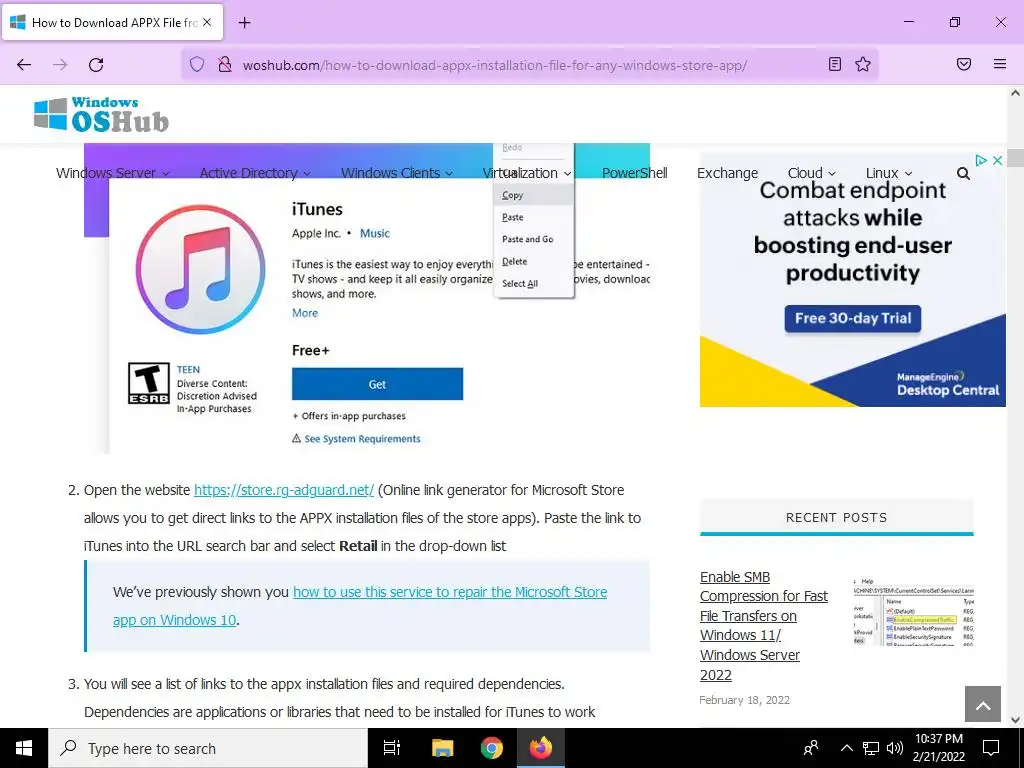
Task: Click the page vertical scrollbar thumb
Action: tap(1016, 158)
